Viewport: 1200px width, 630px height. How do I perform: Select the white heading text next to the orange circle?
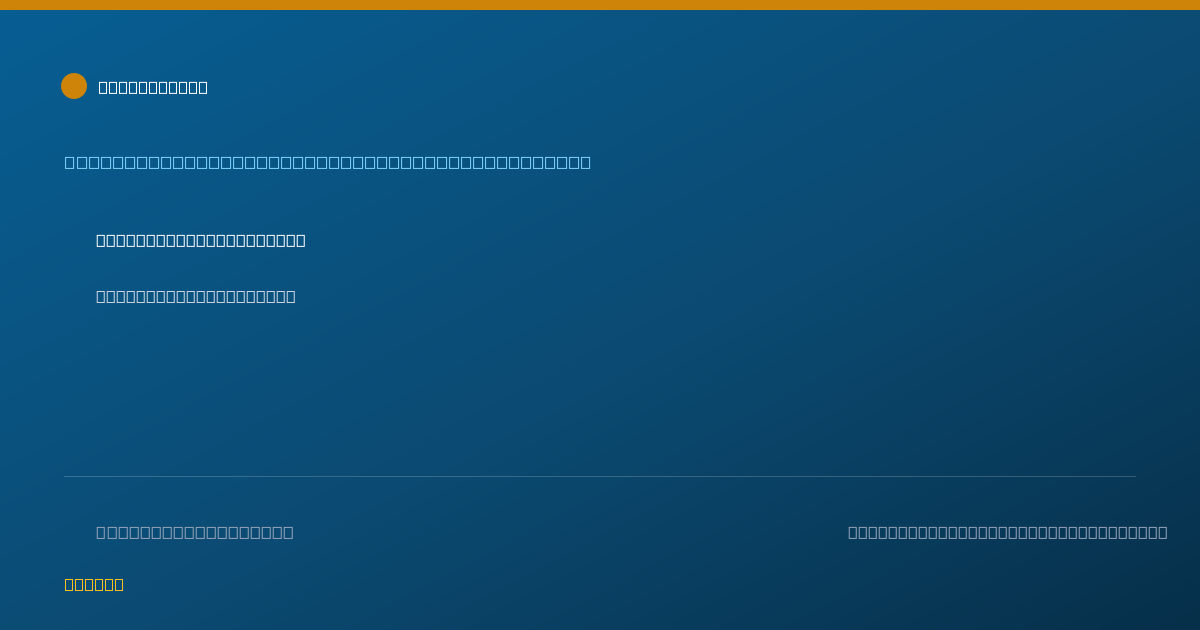point(153,87)
